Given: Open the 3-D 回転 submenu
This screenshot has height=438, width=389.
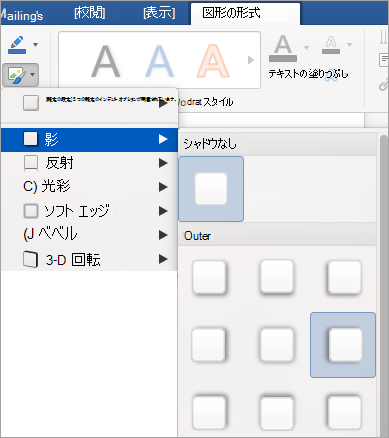Looking at the screenshot, I should coord(89,259).
